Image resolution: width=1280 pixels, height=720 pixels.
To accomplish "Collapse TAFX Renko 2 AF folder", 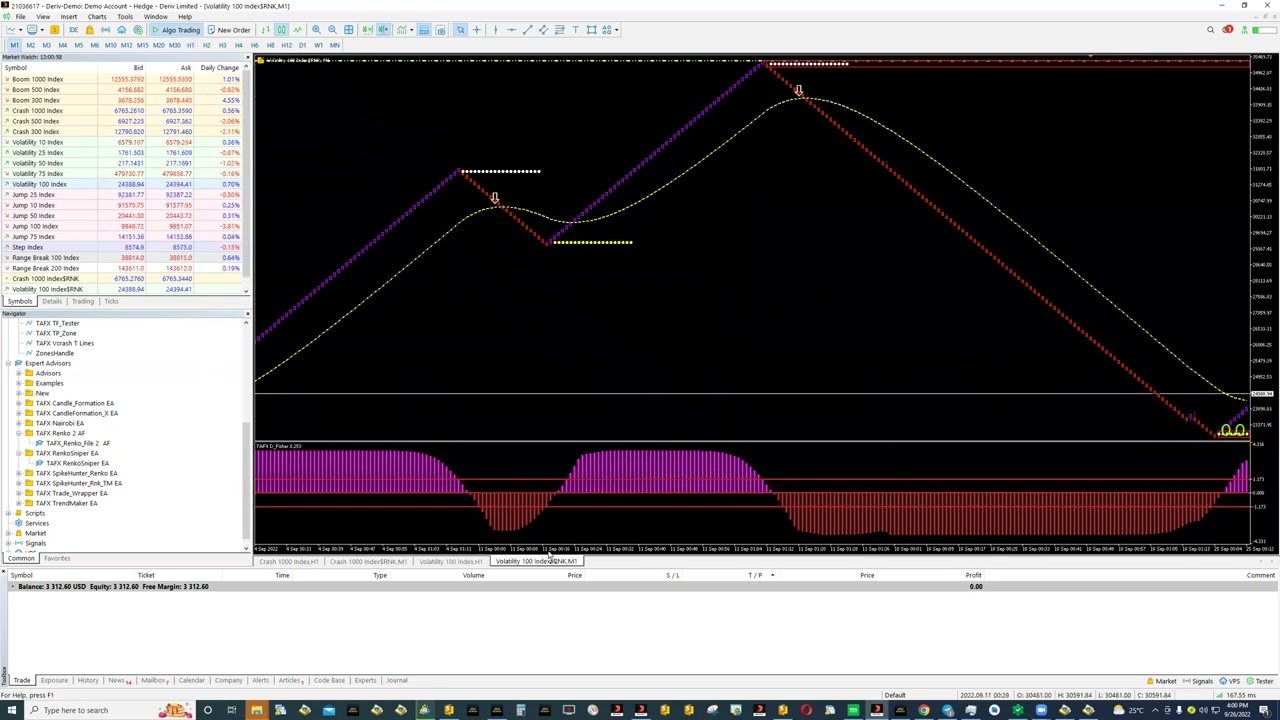I will [x=18, y=433].
